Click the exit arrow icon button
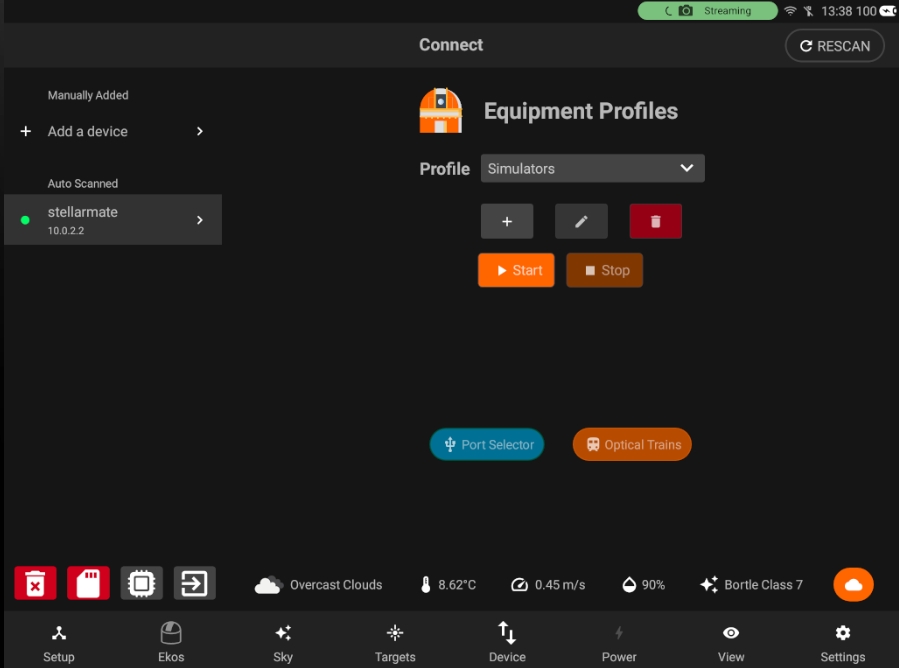Image resolution: width=899 pixels, height=668 pixels. (194, 583)
